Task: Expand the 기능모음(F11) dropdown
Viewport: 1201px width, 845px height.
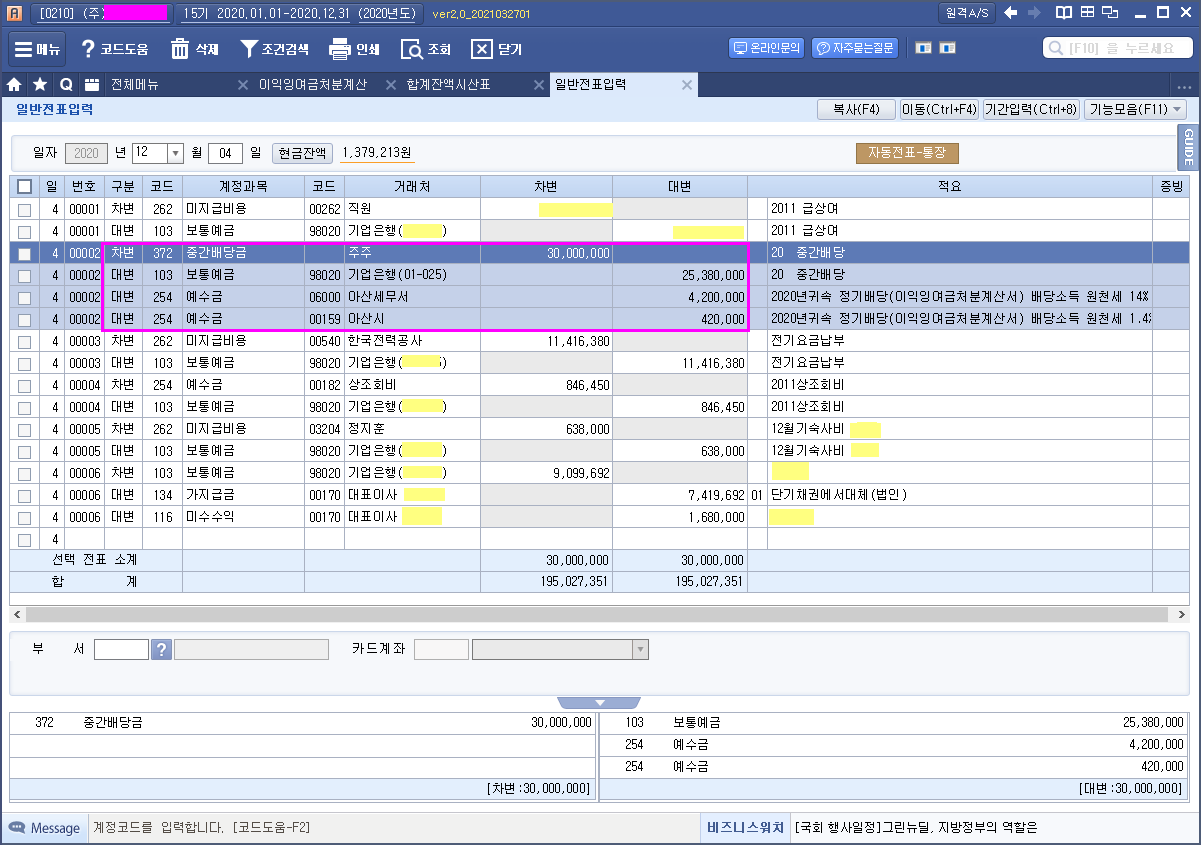Action: [1176, 110]
